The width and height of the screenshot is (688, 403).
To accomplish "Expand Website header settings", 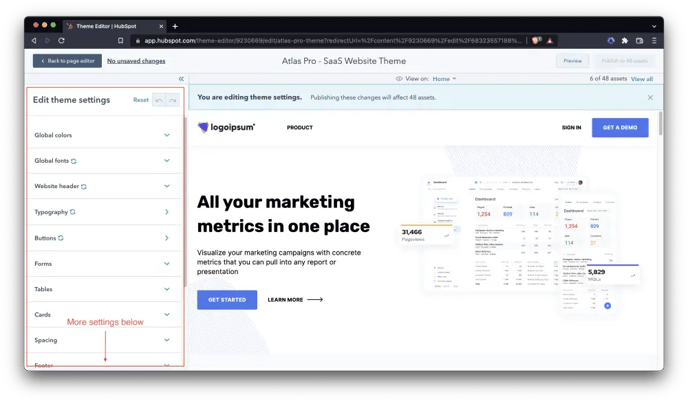I will pyautogui.click(x=104, y=187).
